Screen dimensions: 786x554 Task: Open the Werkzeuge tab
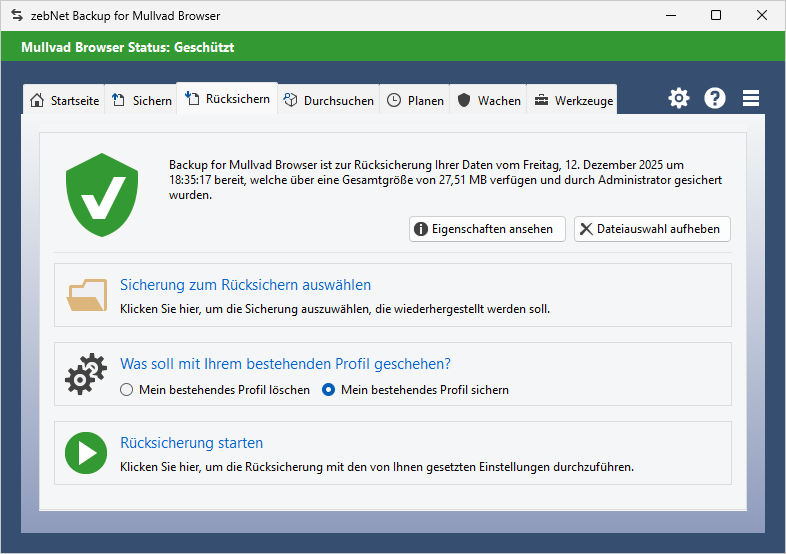pos(574,101)
